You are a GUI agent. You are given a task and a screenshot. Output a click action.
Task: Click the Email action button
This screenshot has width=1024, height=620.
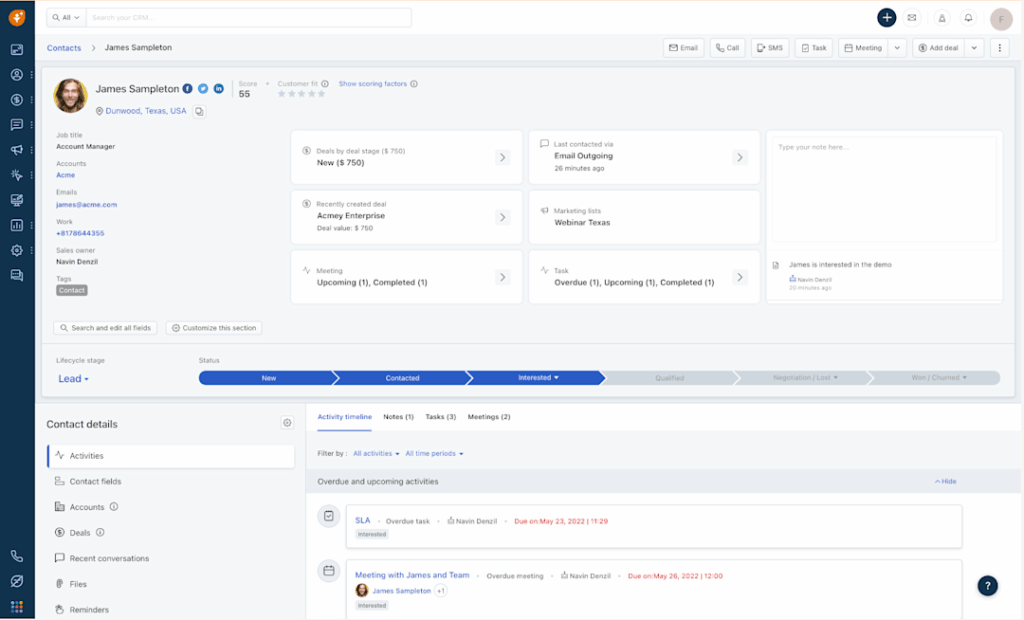coord(684,48)
